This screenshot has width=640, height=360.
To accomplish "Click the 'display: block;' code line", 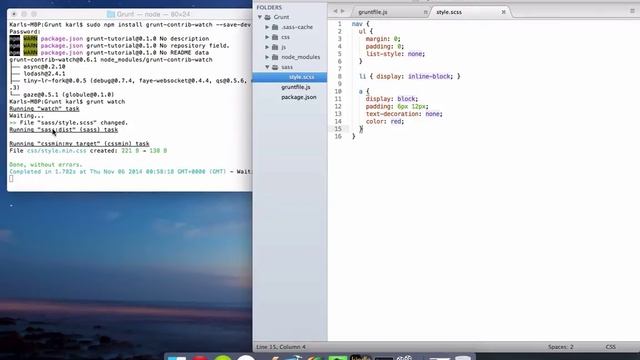I will [392, 99].
